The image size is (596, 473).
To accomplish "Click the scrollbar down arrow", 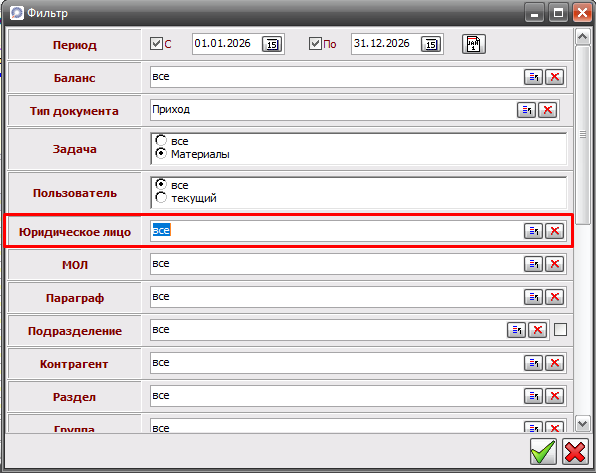I will click(583, 423).
